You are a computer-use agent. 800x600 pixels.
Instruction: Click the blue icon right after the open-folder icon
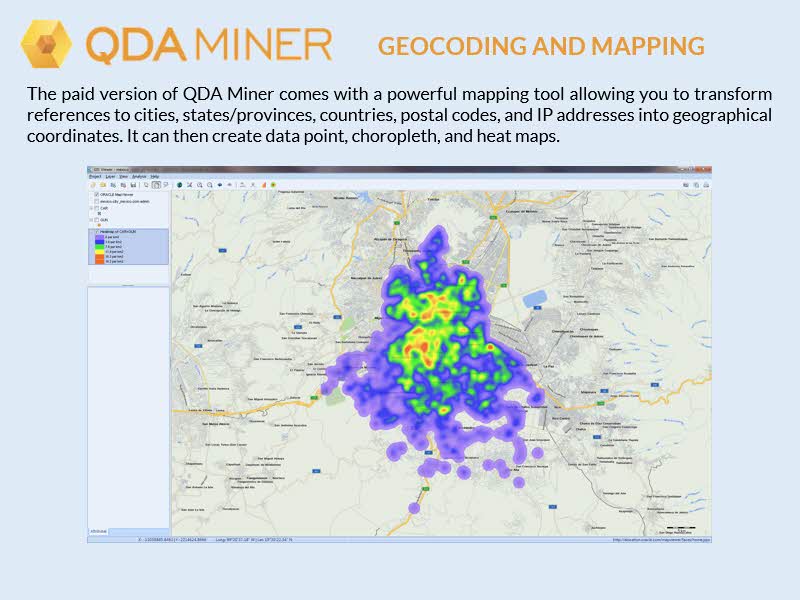pos(113,185)
